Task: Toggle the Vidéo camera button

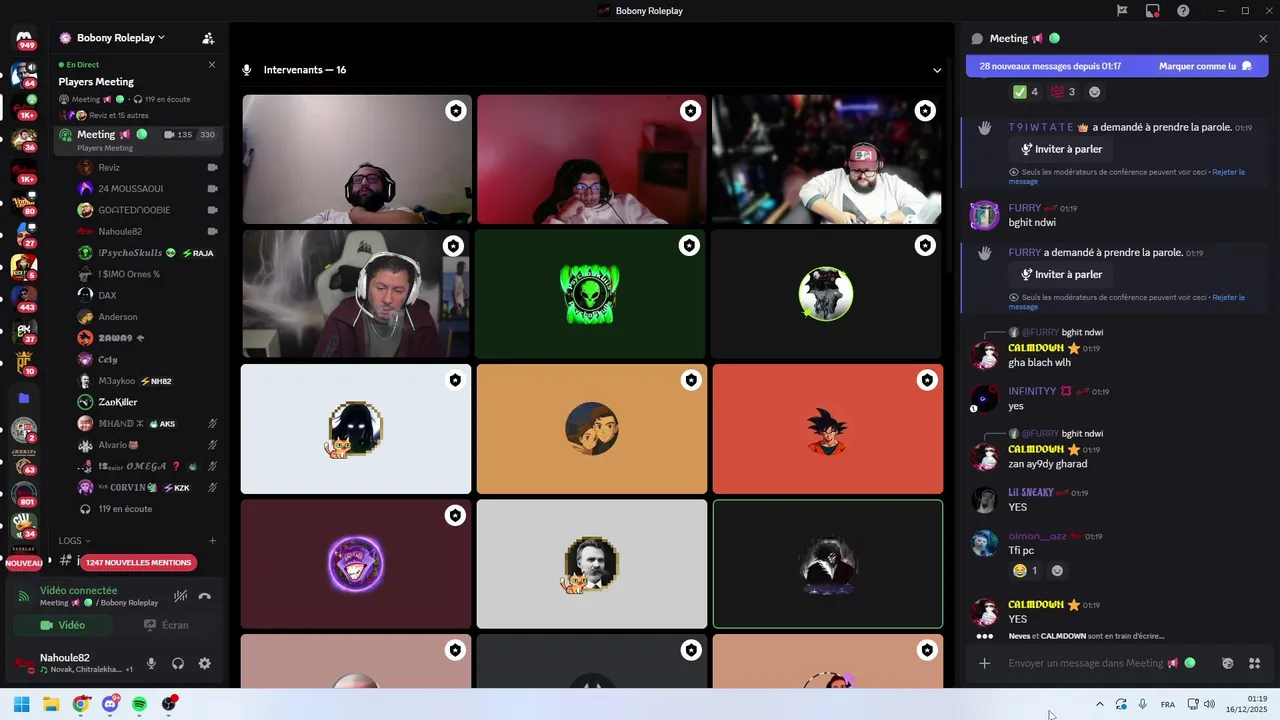Action: [63, 625]
